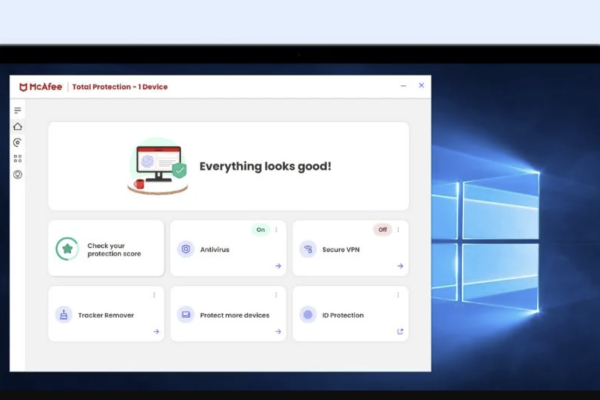
Task: Open the hamburger menu in sidebar
Action: click(x=17, y=110)
